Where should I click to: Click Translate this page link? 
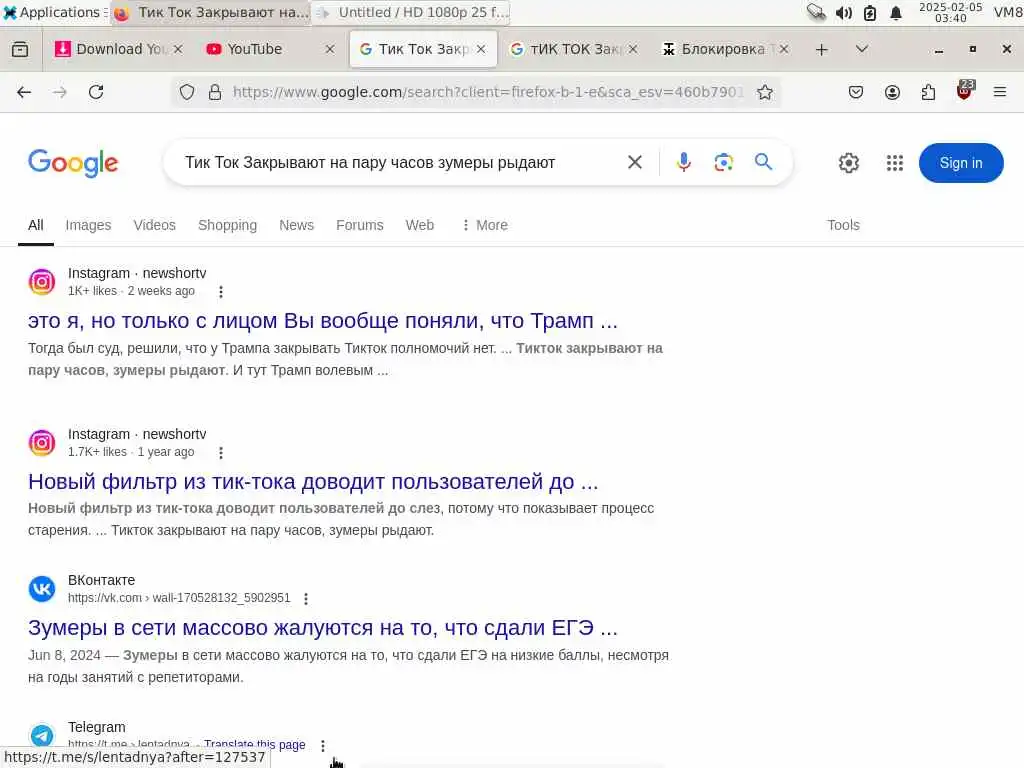pyautogui.click(x=254, y=744)
